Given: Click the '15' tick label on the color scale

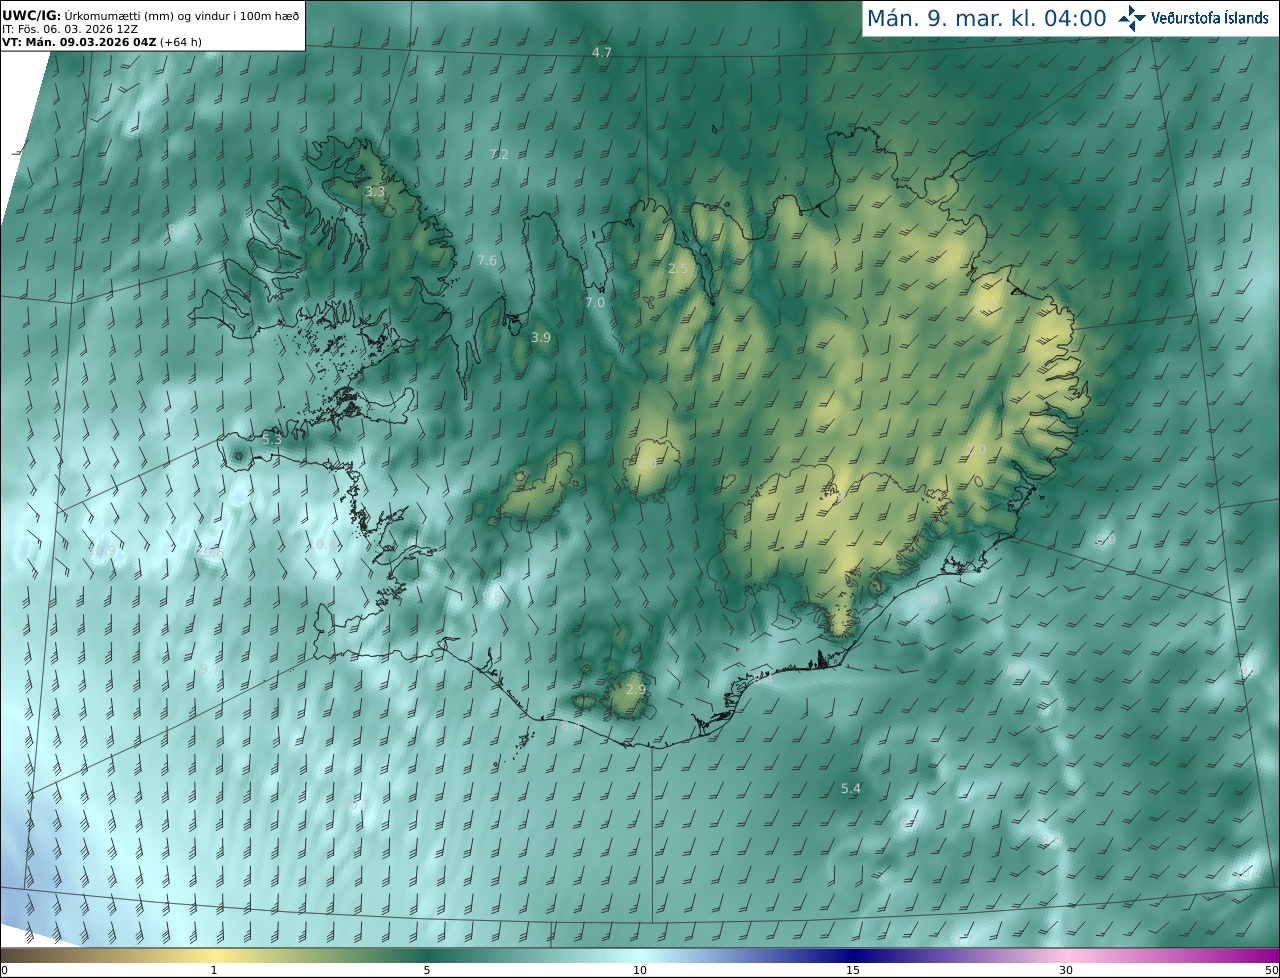Looking at the screenshot, I should point(853,970).
